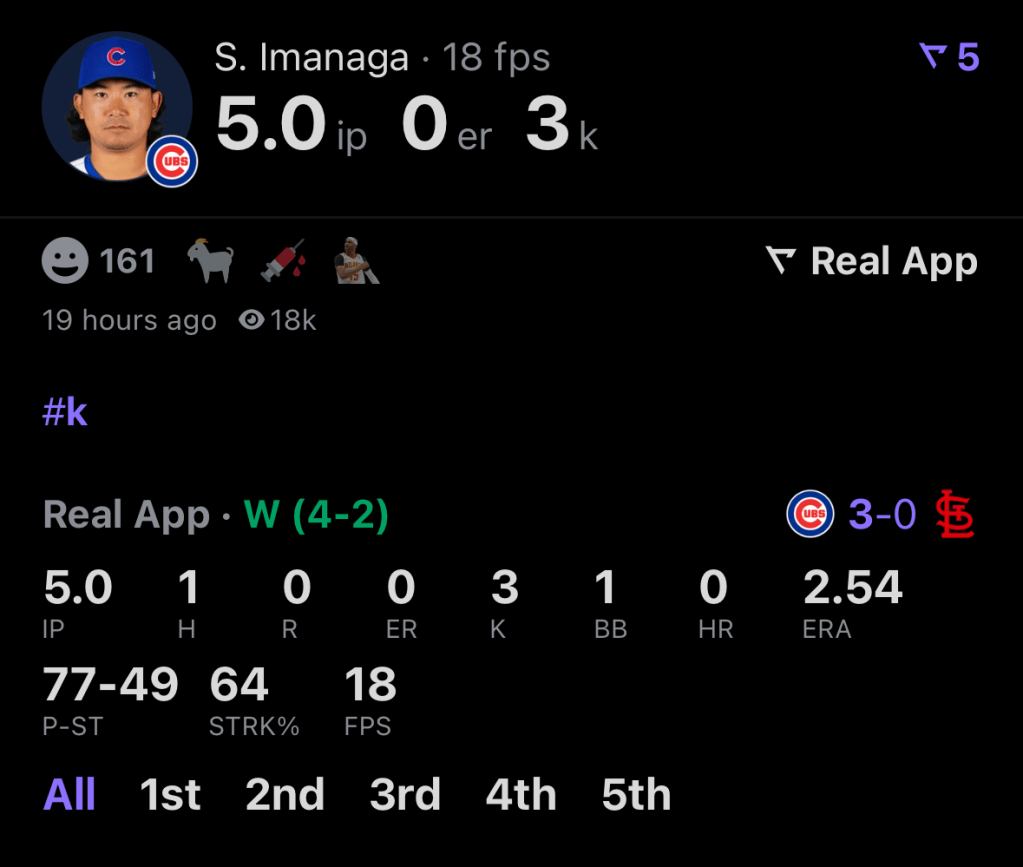Click the Real App link with logo
This screenshot has height=867, width=1023.
[x=871, y=262]
